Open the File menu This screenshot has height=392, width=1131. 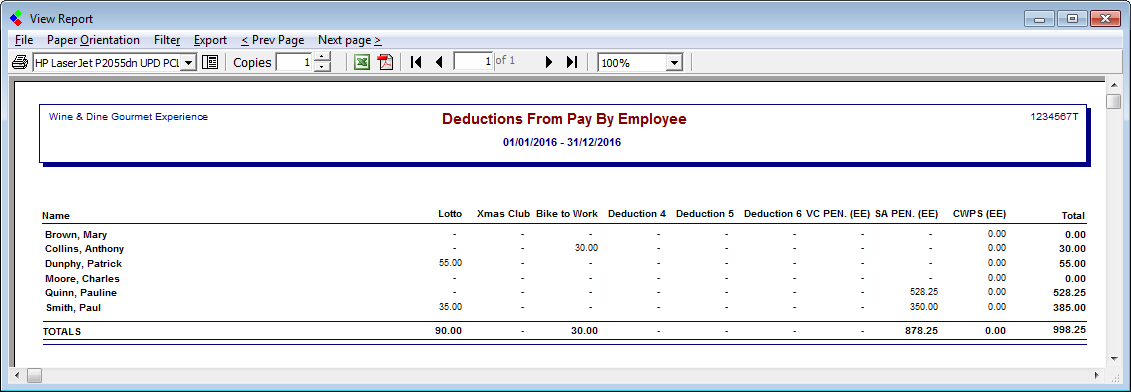pos(24,40)
